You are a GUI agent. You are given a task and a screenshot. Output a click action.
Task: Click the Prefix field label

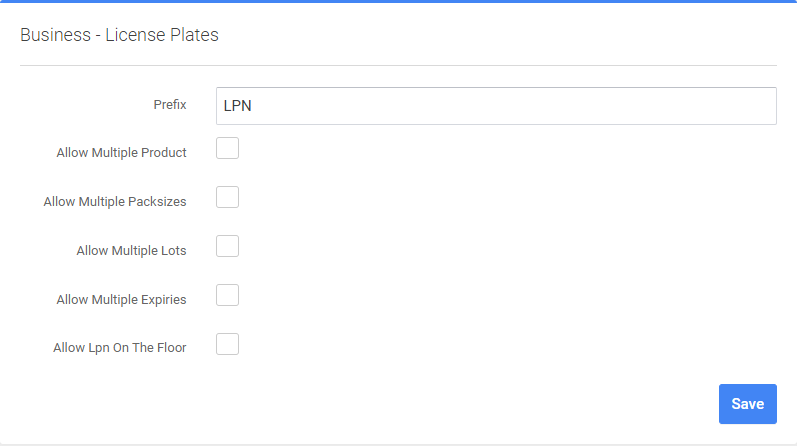point(170,105)
